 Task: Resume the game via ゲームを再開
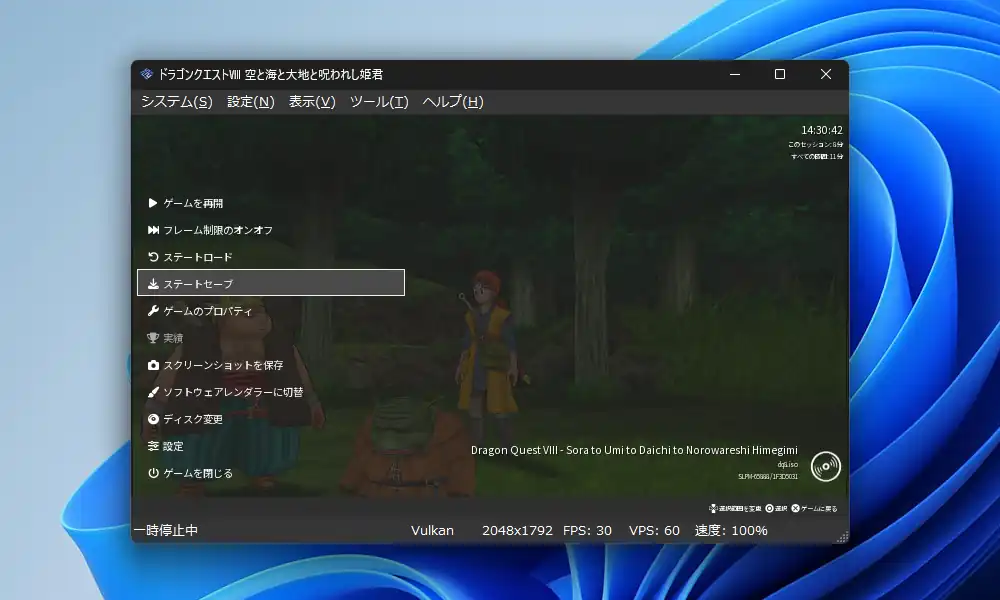(193, 203)
